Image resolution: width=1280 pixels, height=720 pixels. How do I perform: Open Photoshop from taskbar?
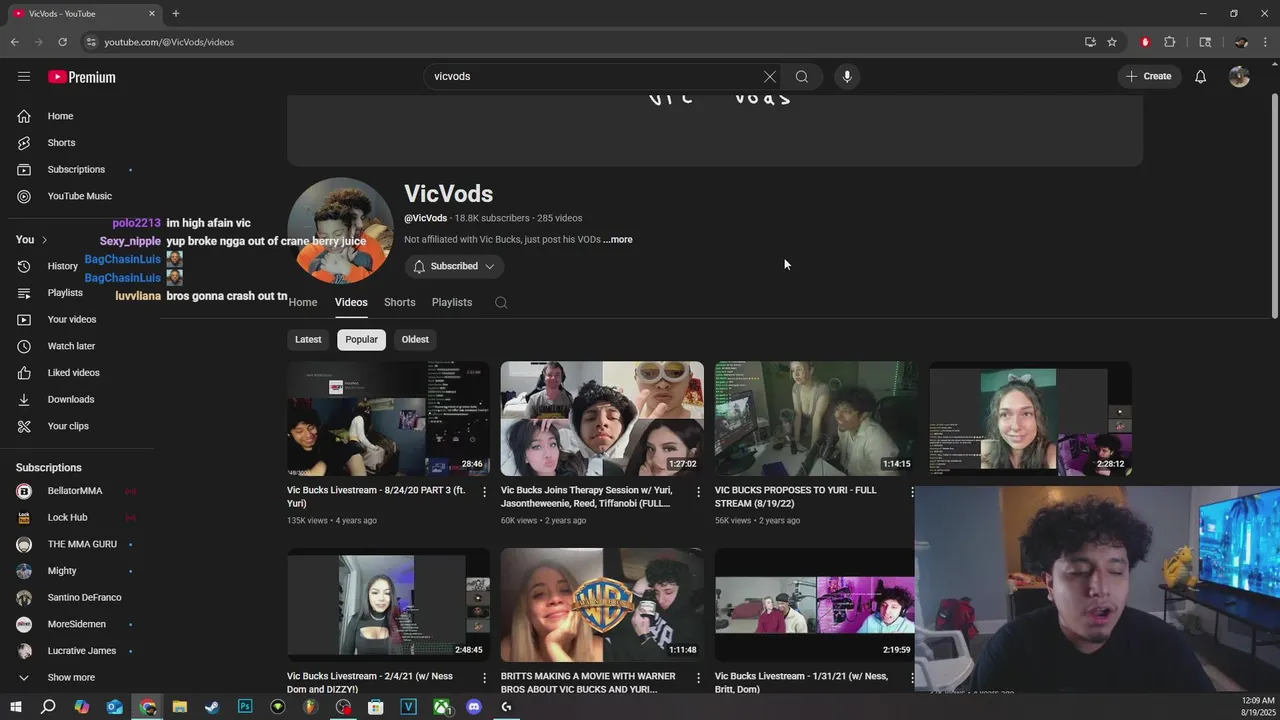[245, 707]
